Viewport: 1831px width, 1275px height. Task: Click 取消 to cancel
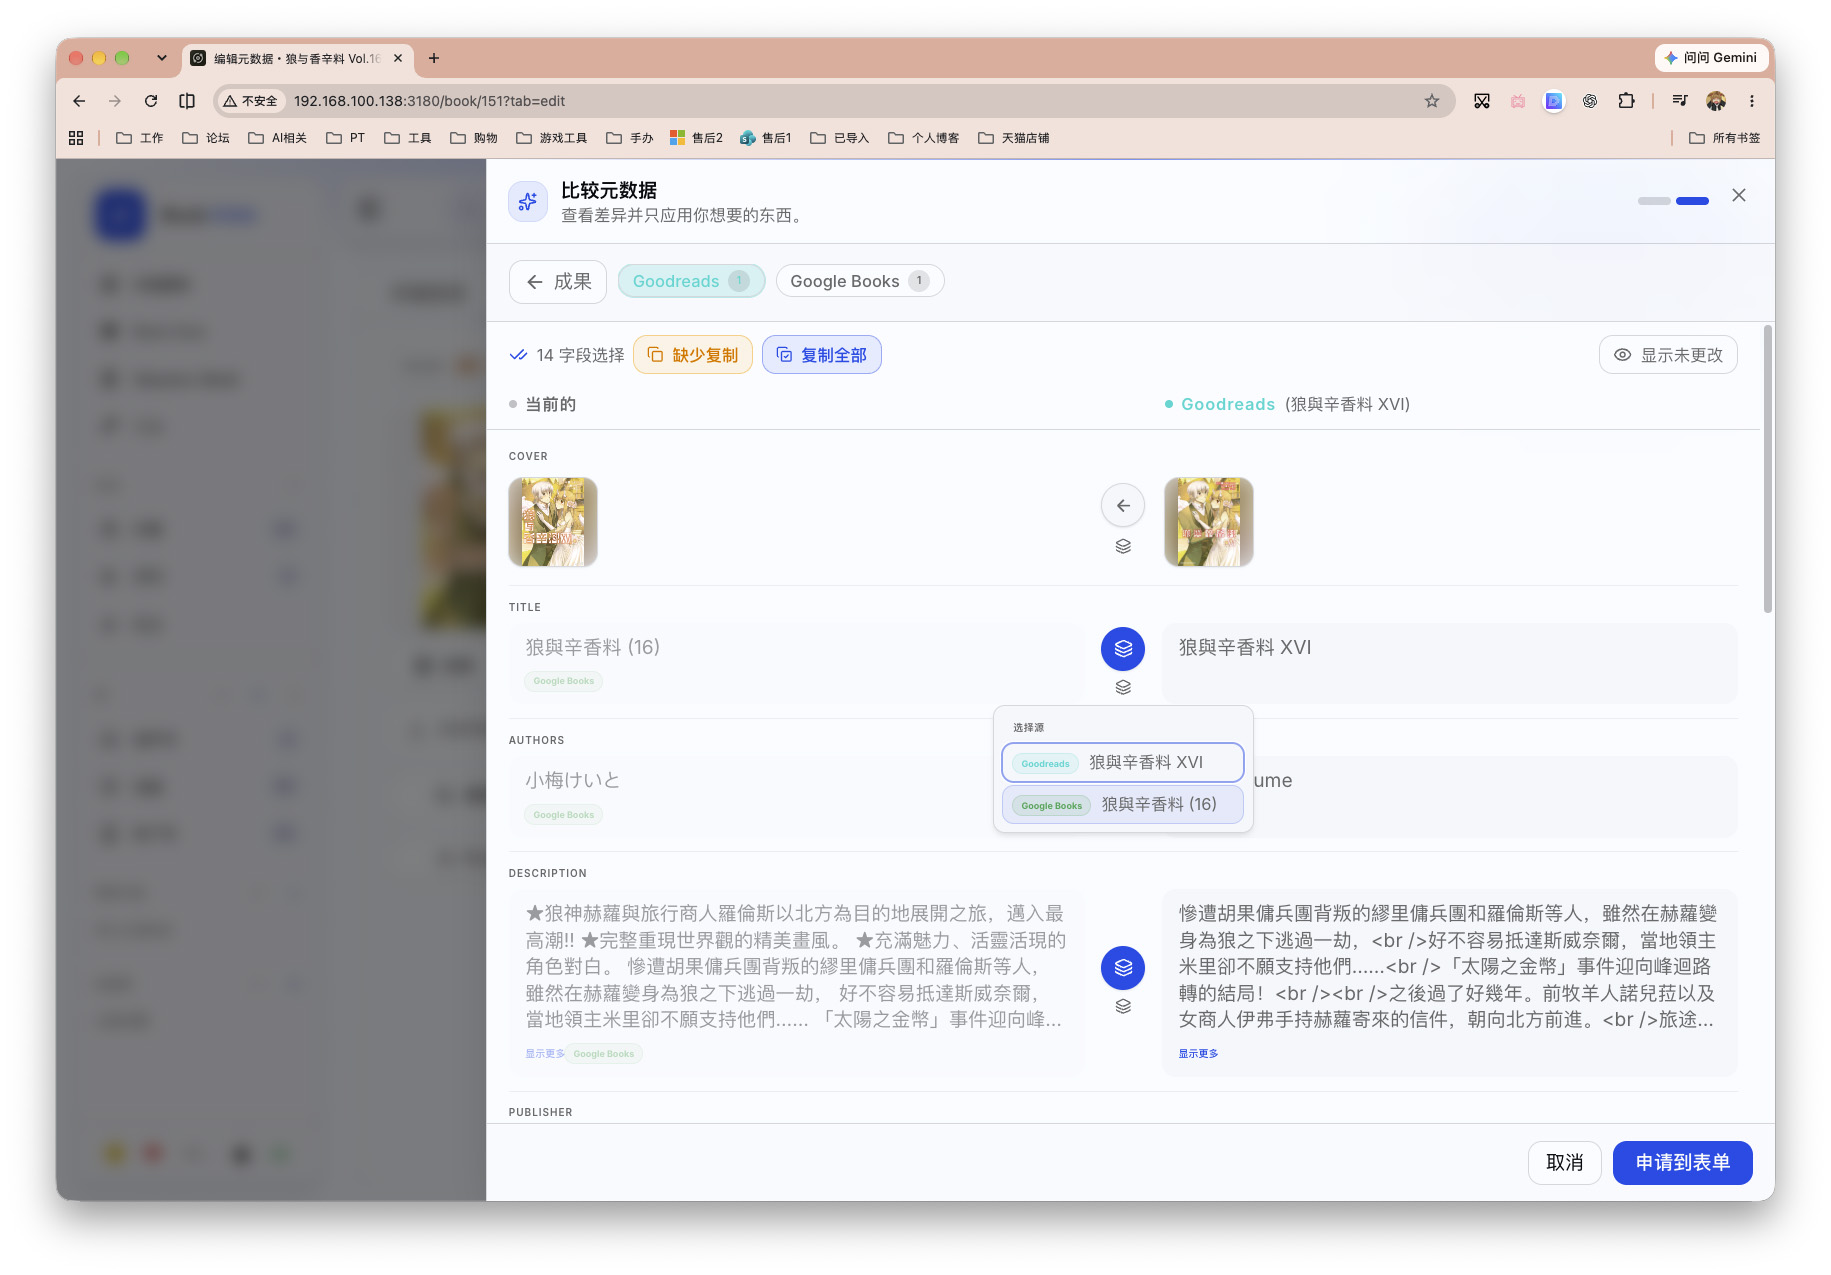click(x=1565, y=1163)
